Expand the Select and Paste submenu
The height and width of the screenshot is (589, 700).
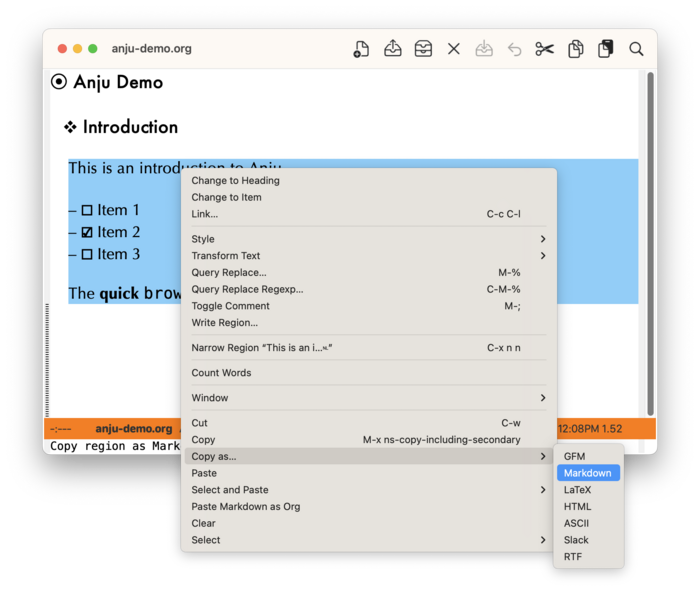(369, 490)
